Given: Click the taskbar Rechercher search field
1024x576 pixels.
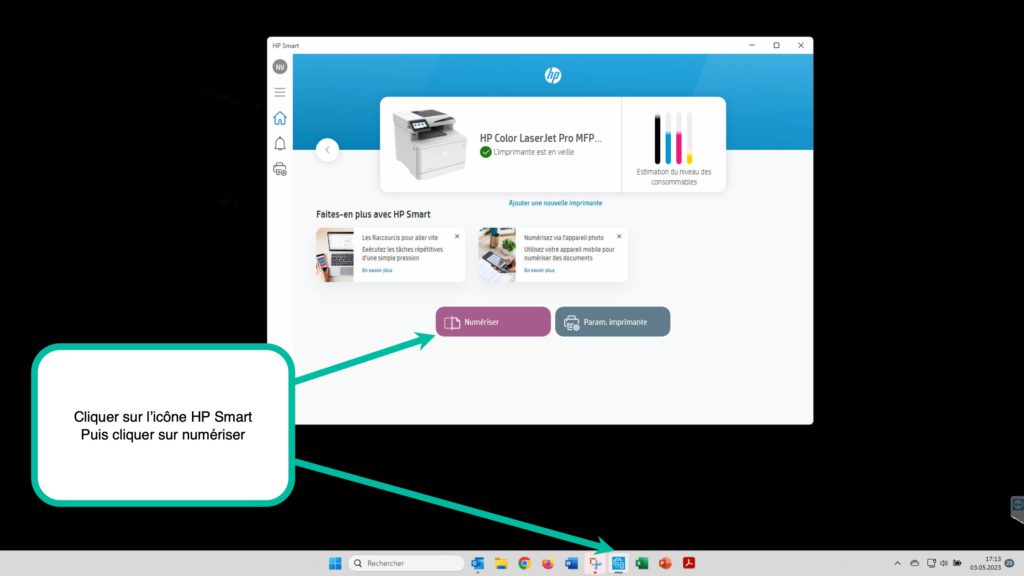Looking at the screenshot, I should click(407, 563).
